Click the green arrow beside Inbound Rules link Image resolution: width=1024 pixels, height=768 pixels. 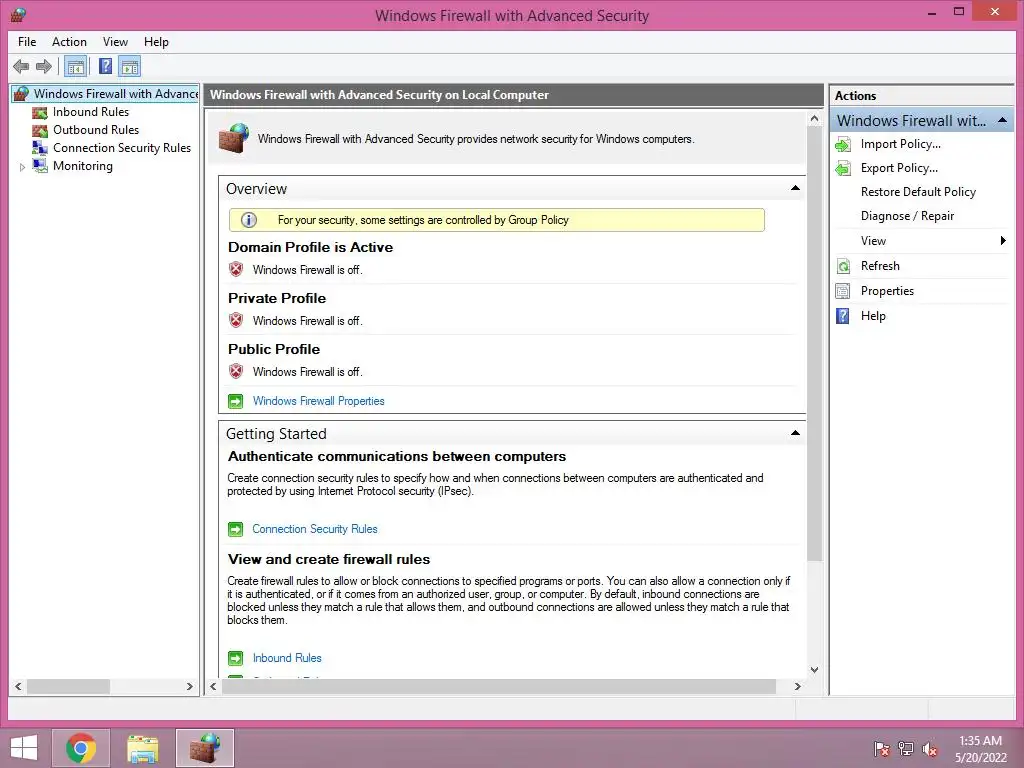click(x=235, y=658)
